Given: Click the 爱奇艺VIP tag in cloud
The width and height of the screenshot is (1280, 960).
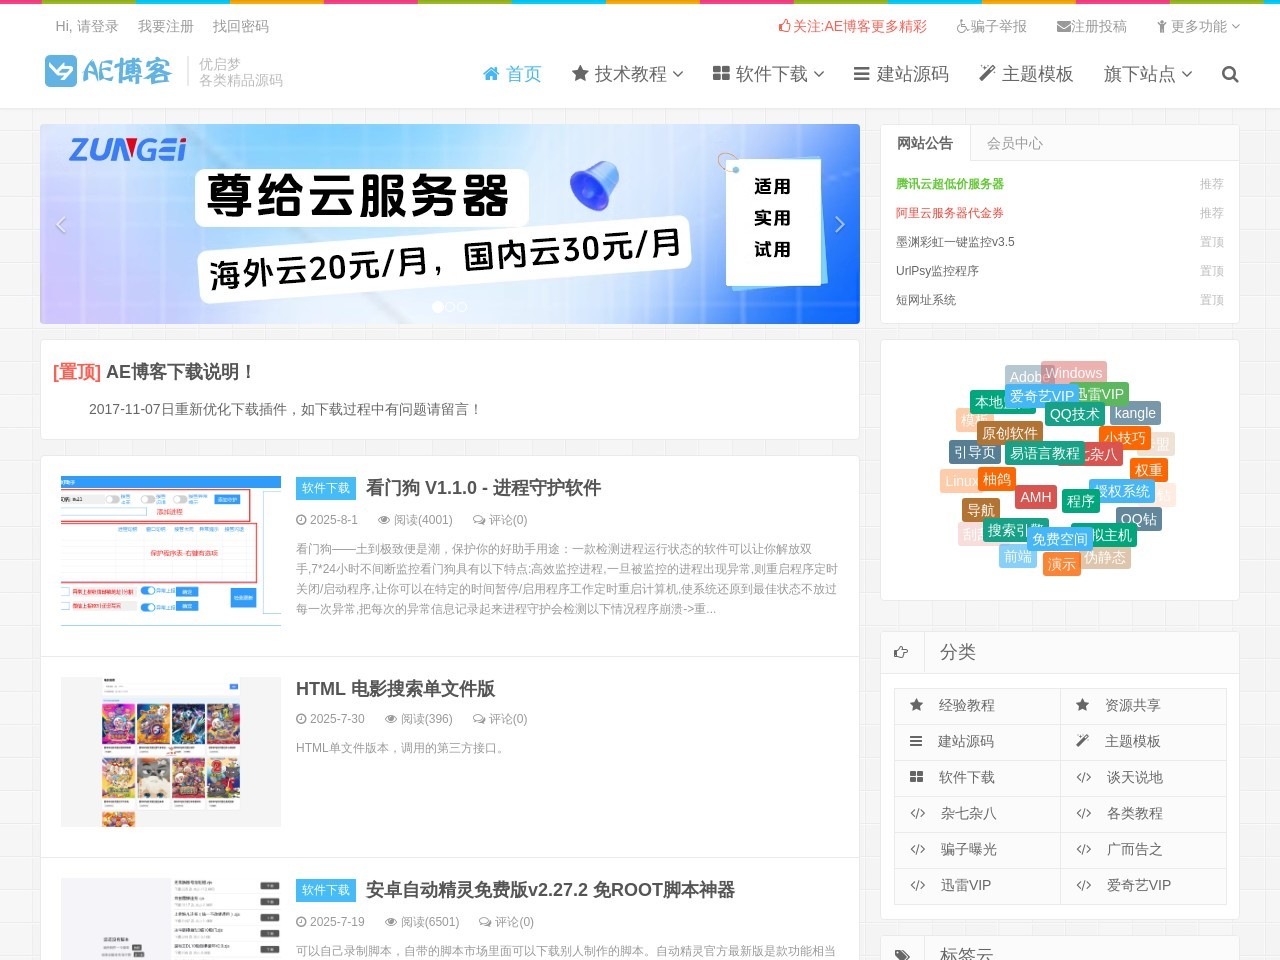Looking at the screenshot, I should [x=1041, y=396].
